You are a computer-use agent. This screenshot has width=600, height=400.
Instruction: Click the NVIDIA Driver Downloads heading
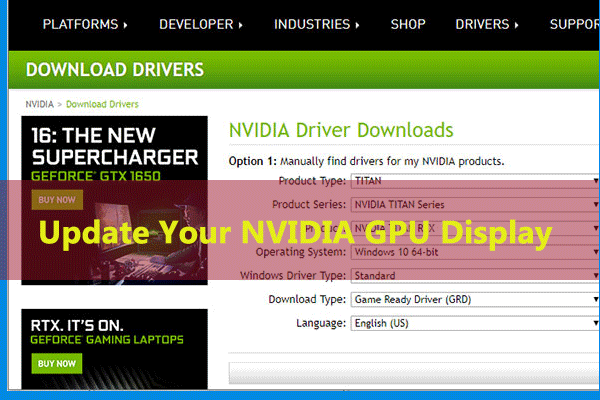click(341, 130)
